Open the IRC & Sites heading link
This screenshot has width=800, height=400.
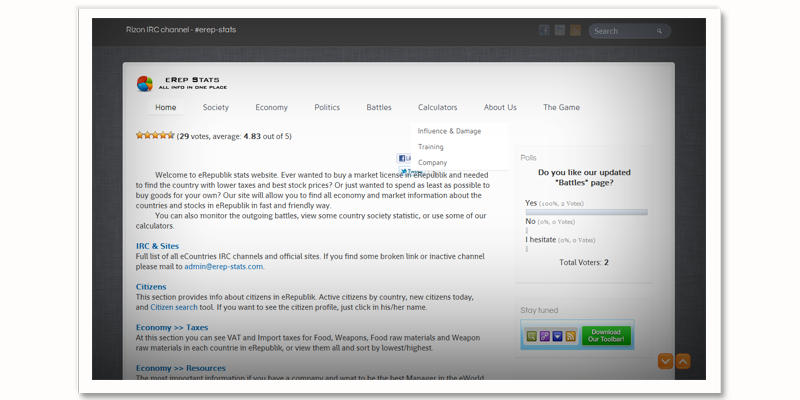(157, 246)
